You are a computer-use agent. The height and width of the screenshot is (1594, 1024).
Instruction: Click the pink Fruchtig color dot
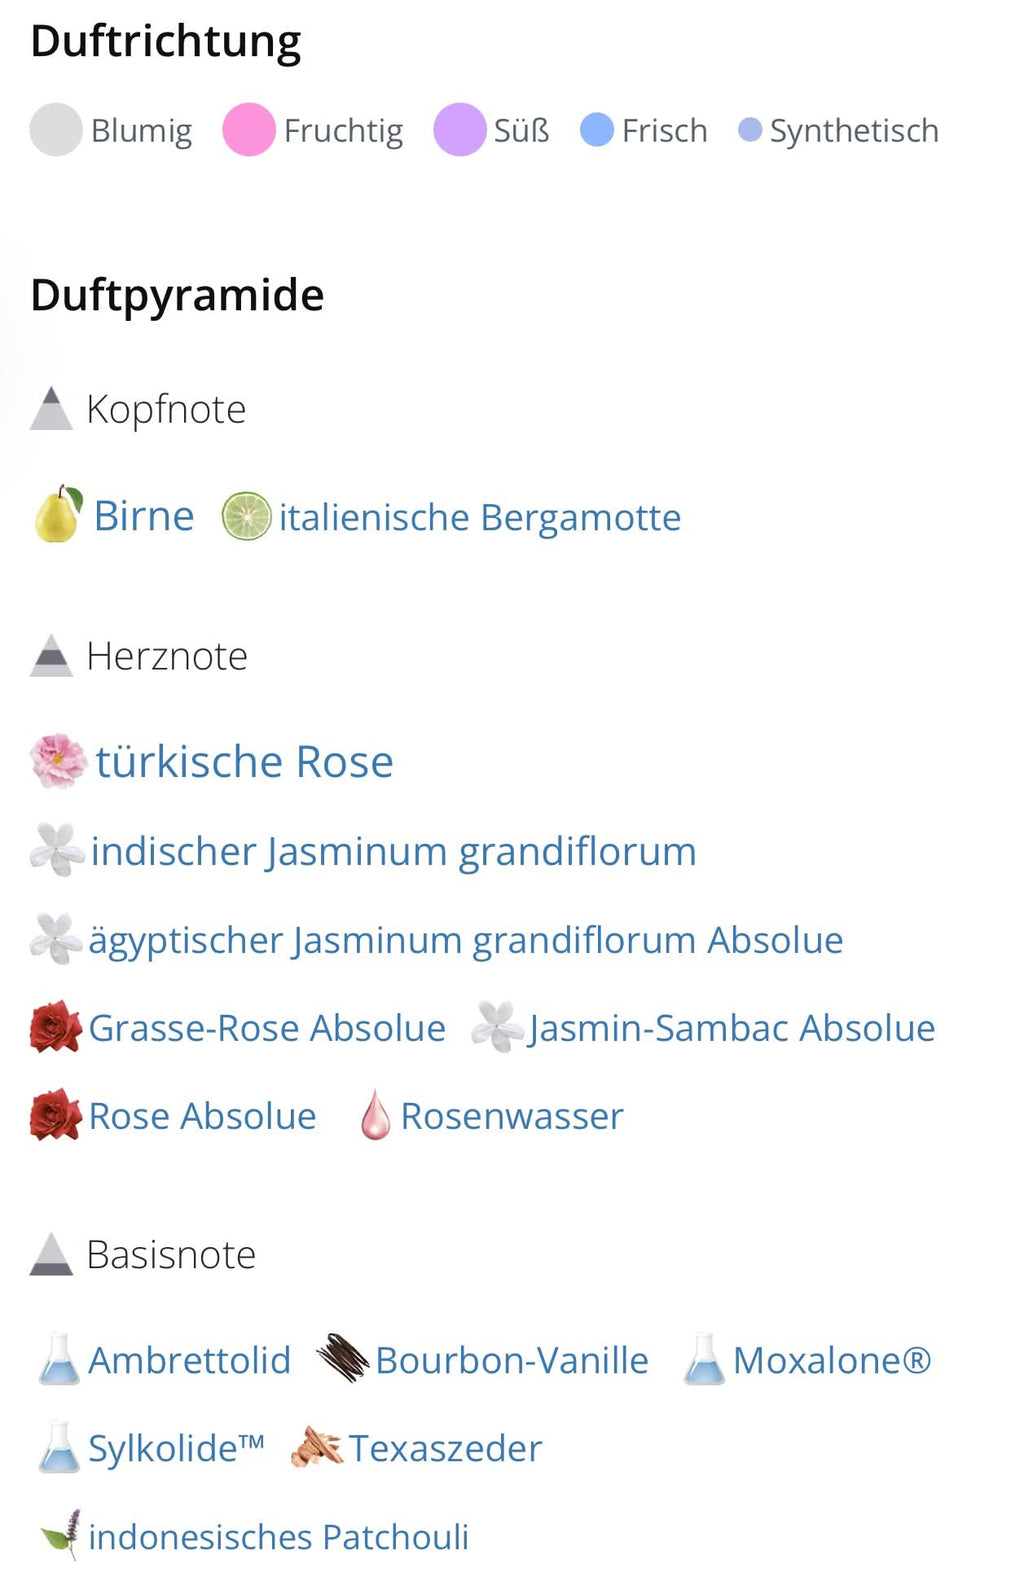[249, 130]
